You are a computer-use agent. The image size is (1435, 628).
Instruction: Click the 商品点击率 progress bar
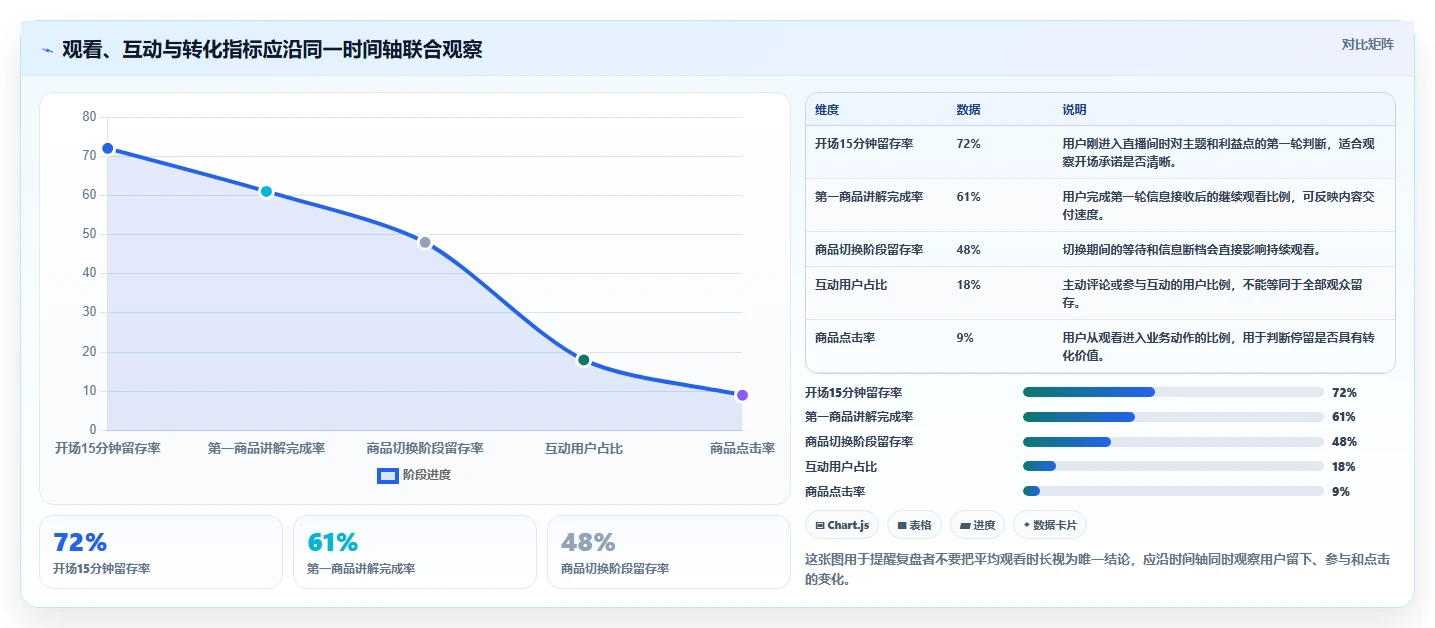tap(1173, 491)
